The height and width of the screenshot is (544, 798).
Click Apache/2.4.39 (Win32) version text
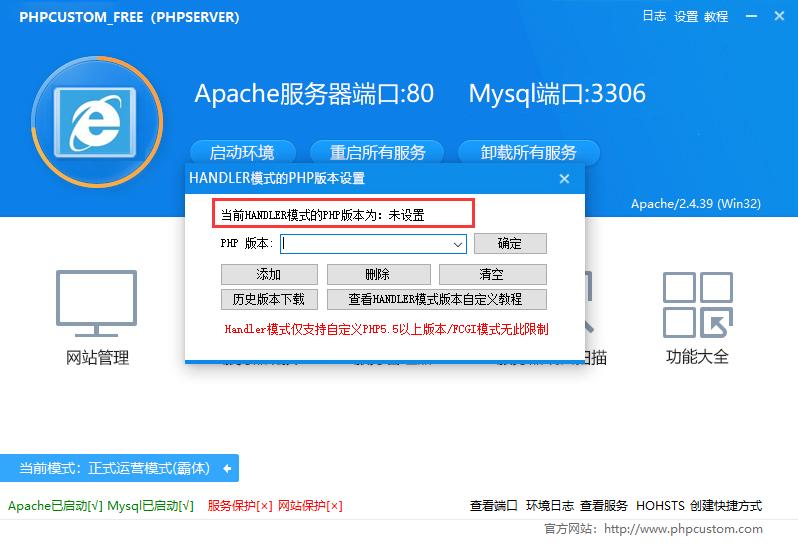point(696,204)
